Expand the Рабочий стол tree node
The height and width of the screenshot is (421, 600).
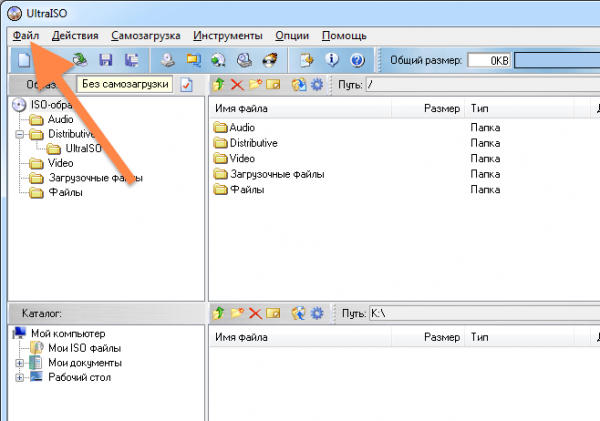[x=20, y=377]
